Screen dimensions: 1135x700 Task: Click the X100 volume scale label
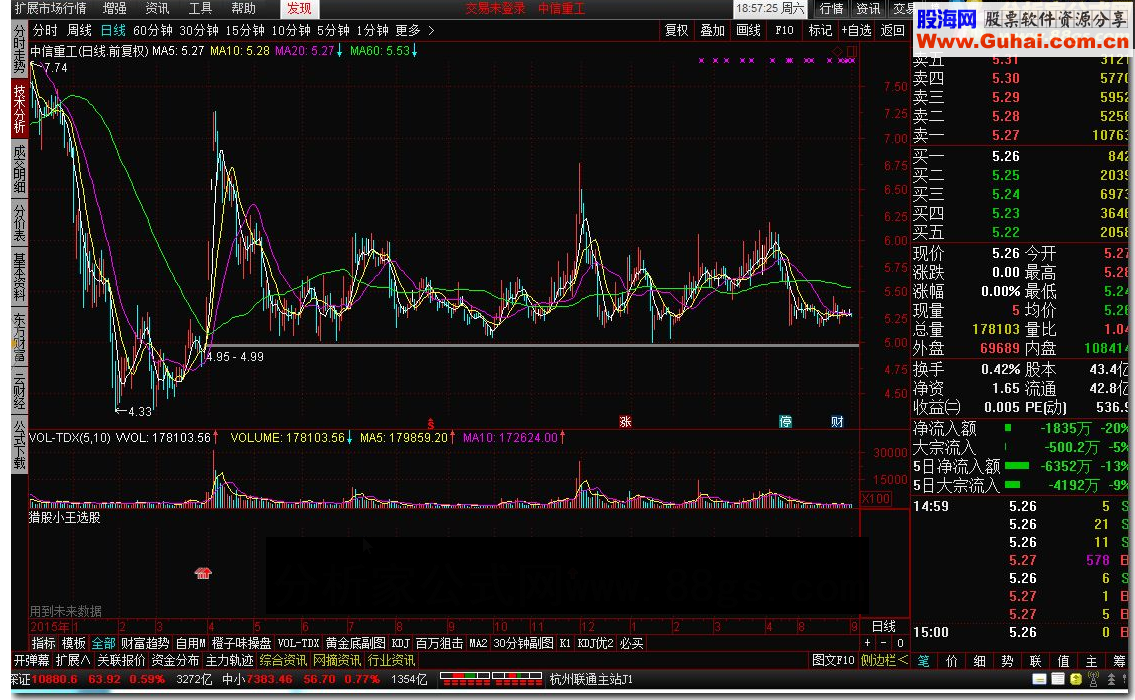click(876, 499)
